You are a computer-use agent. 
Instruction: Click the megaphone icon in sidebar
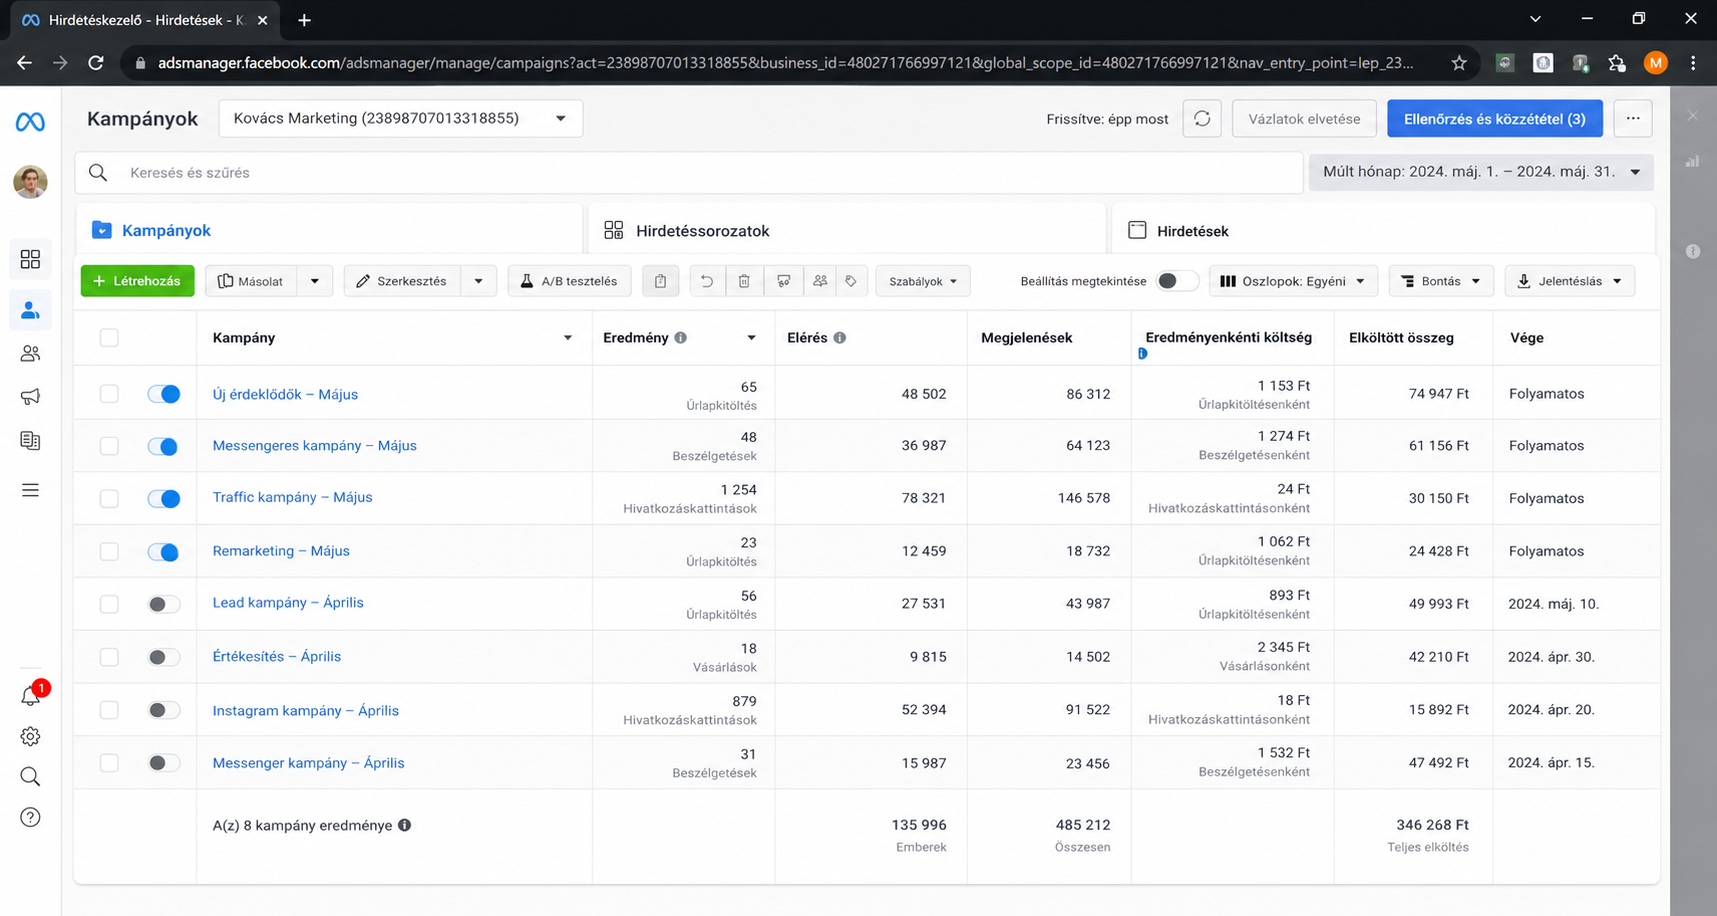tap(31, 397)
